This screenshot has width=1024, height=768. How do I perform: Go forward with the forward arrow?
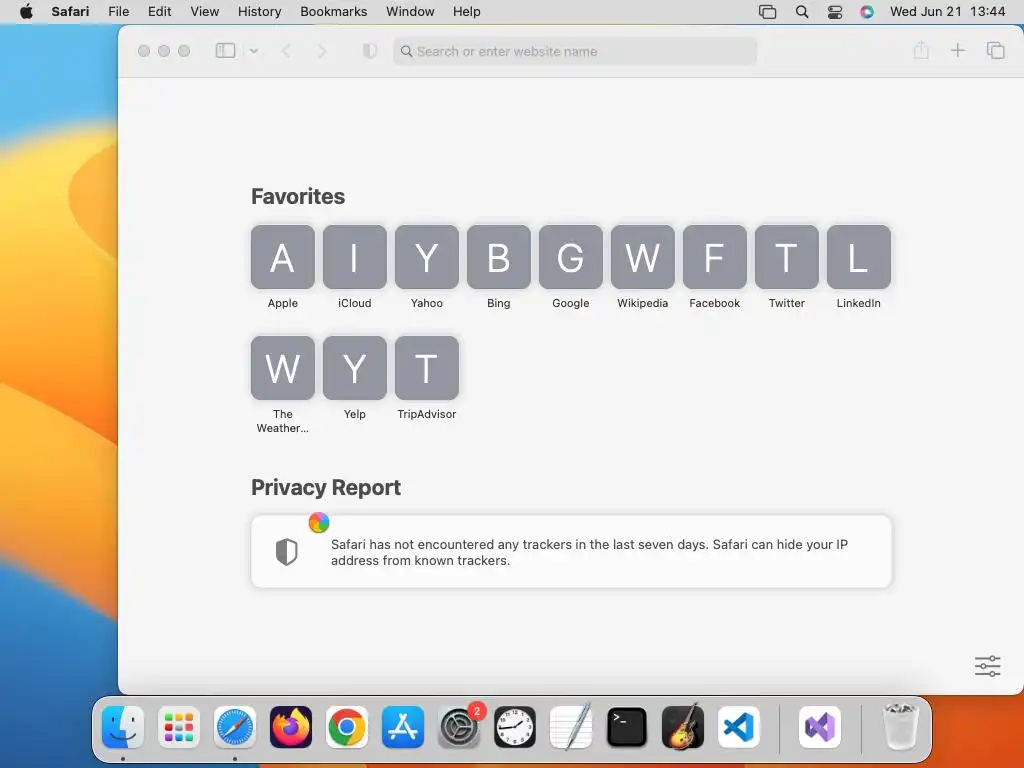[321, 51]
